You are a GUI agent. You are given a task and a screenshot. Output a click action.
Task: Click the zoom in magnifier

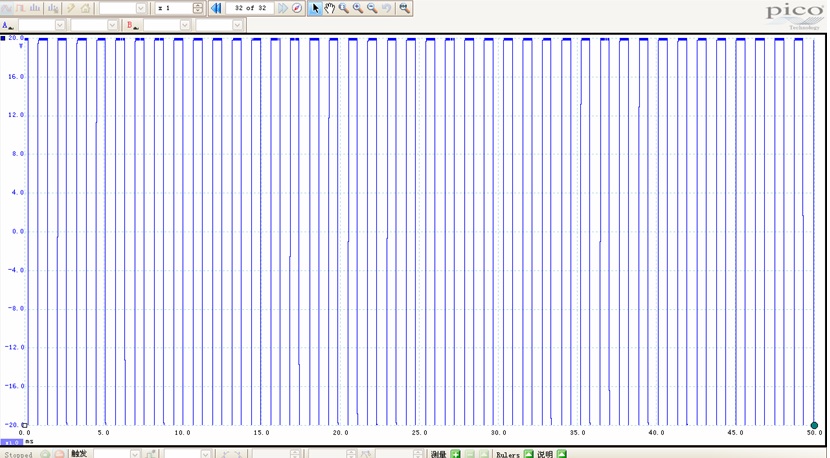pyautogui.click(x=358, y=8)
